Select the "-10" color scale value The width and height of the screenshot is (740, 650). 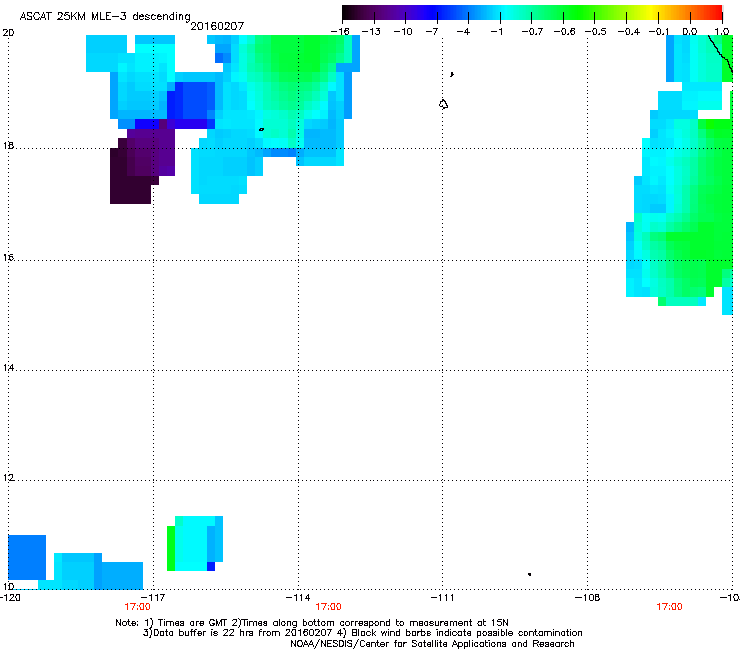click(403, 31)
